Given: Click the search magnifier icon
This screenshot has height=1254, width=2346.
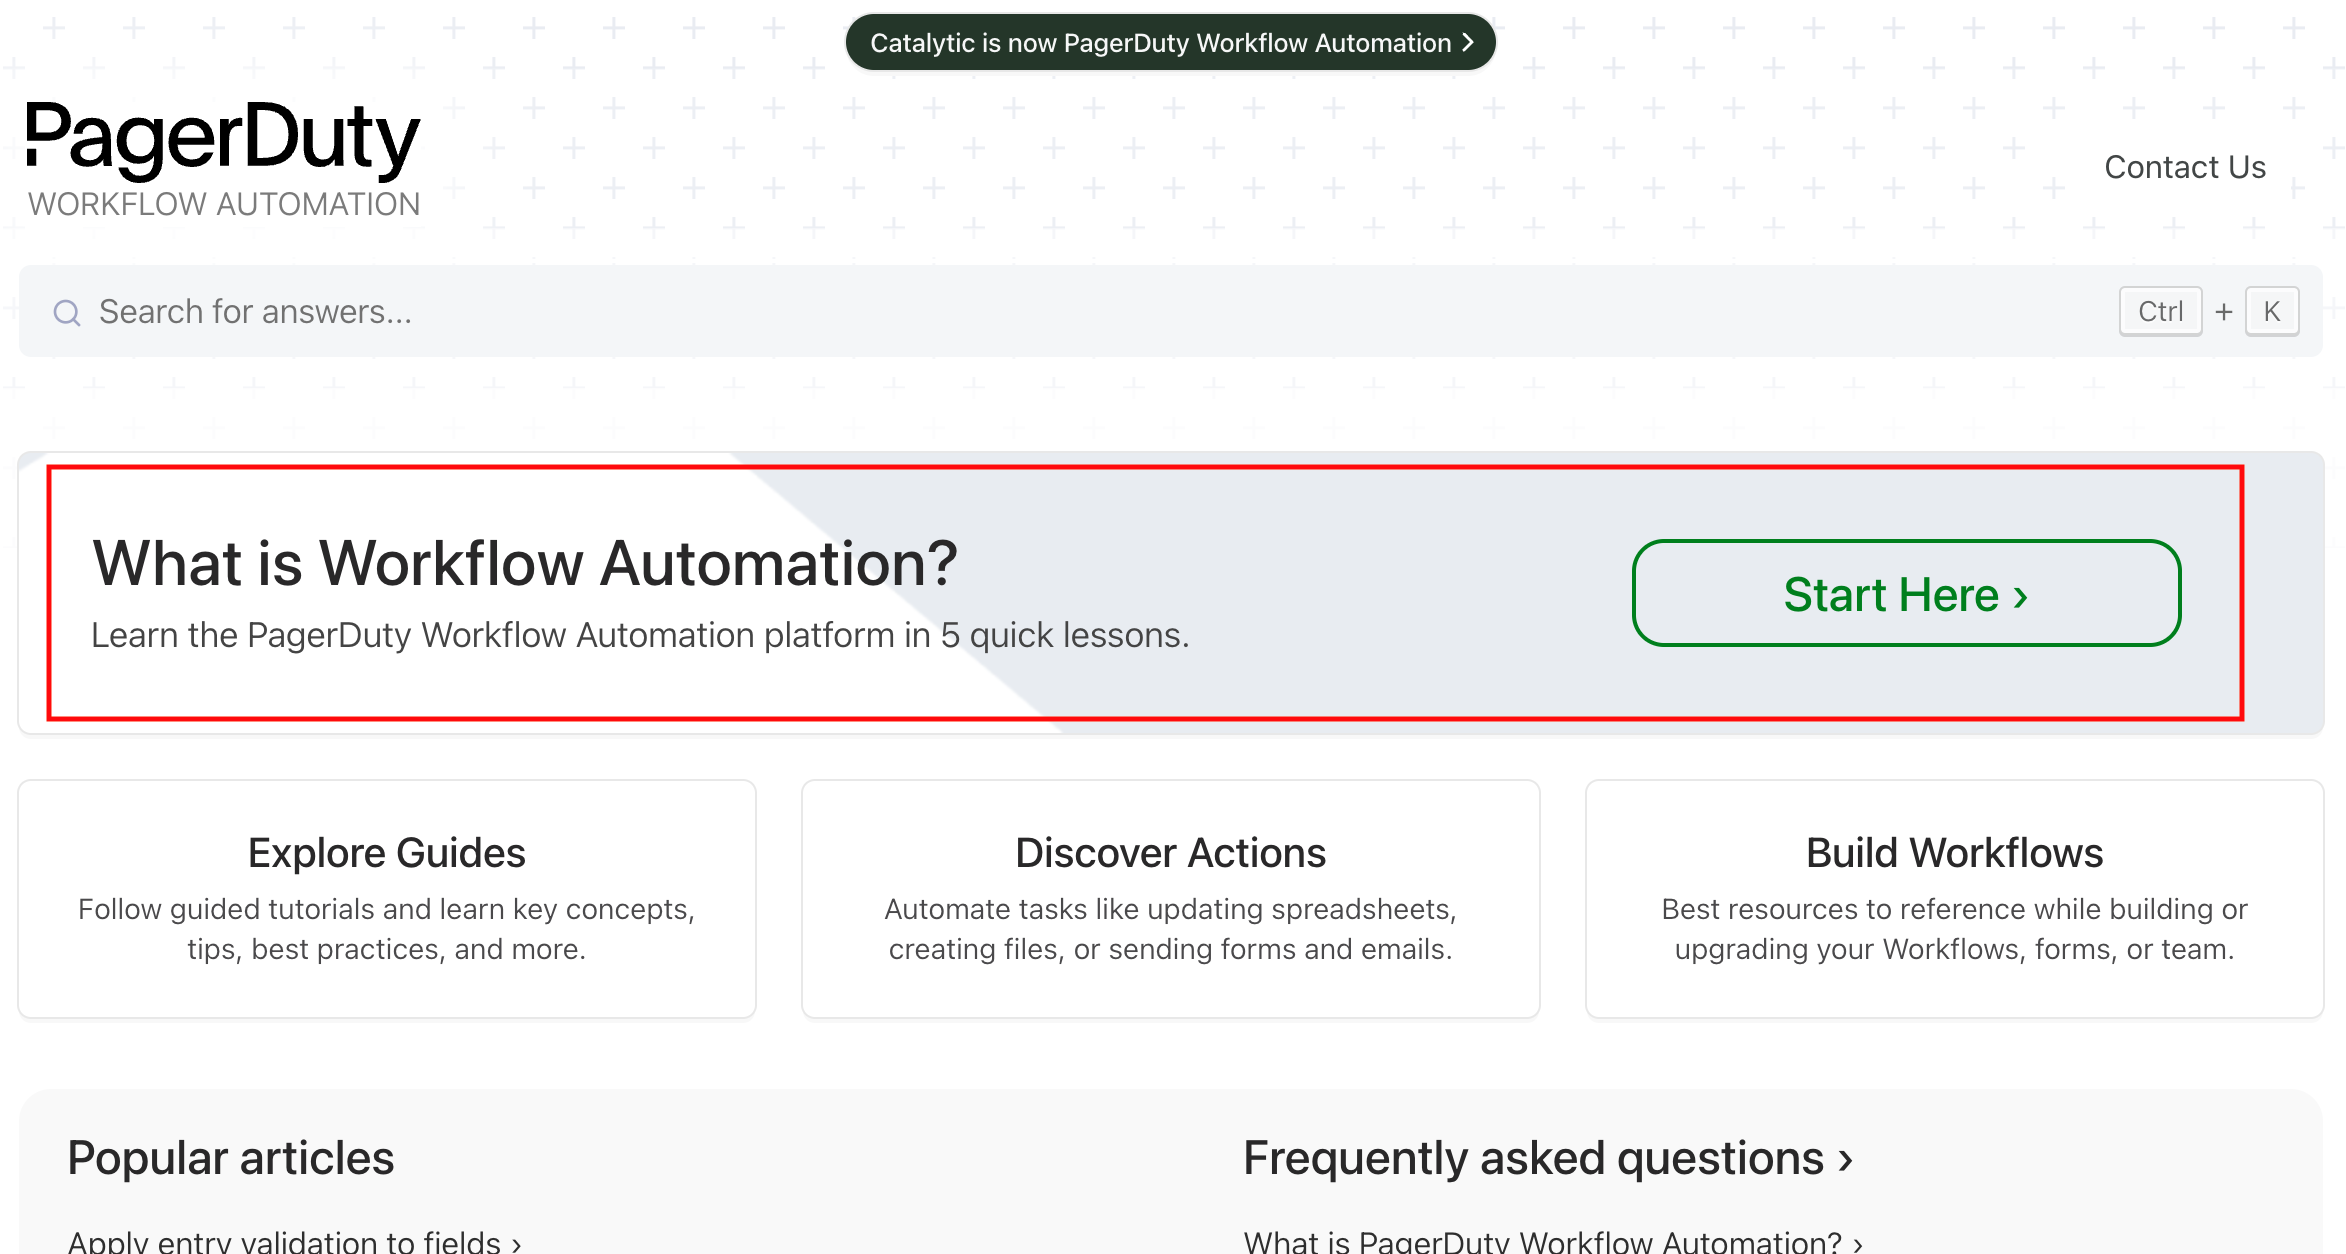Looking at the screenshot, I should 66,312.
